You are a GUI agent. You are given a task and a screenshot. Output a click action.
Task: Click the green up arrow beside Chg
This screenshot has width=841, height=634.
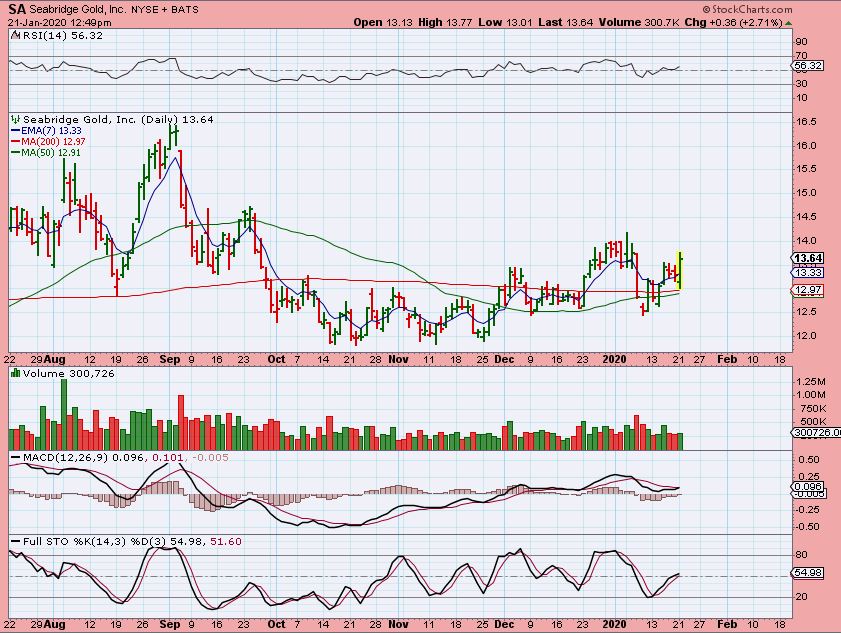click(788, 23)
